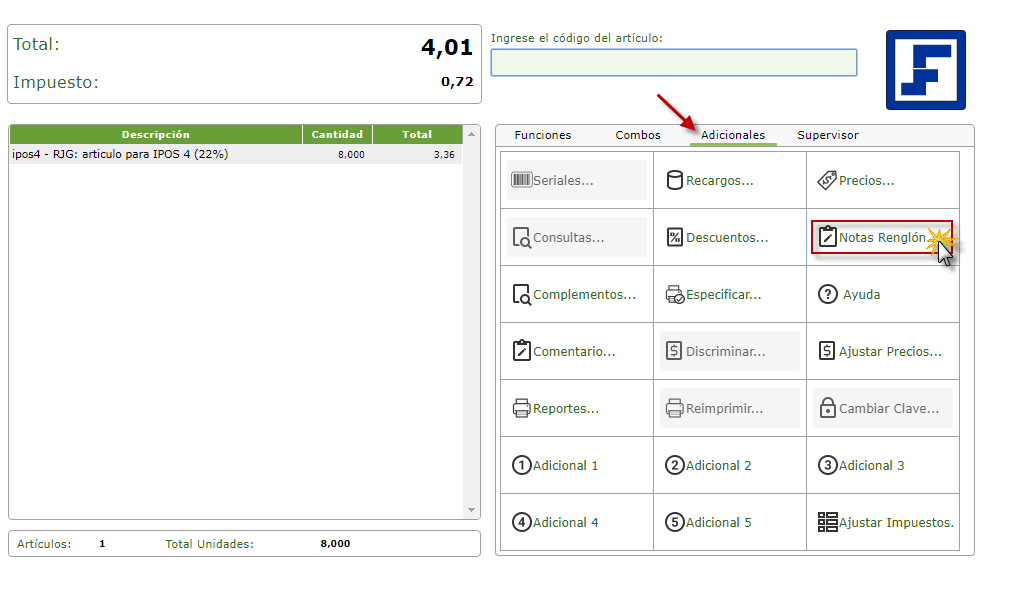
Task: Click the Descuentos percent icon
Action: [675, 237]
